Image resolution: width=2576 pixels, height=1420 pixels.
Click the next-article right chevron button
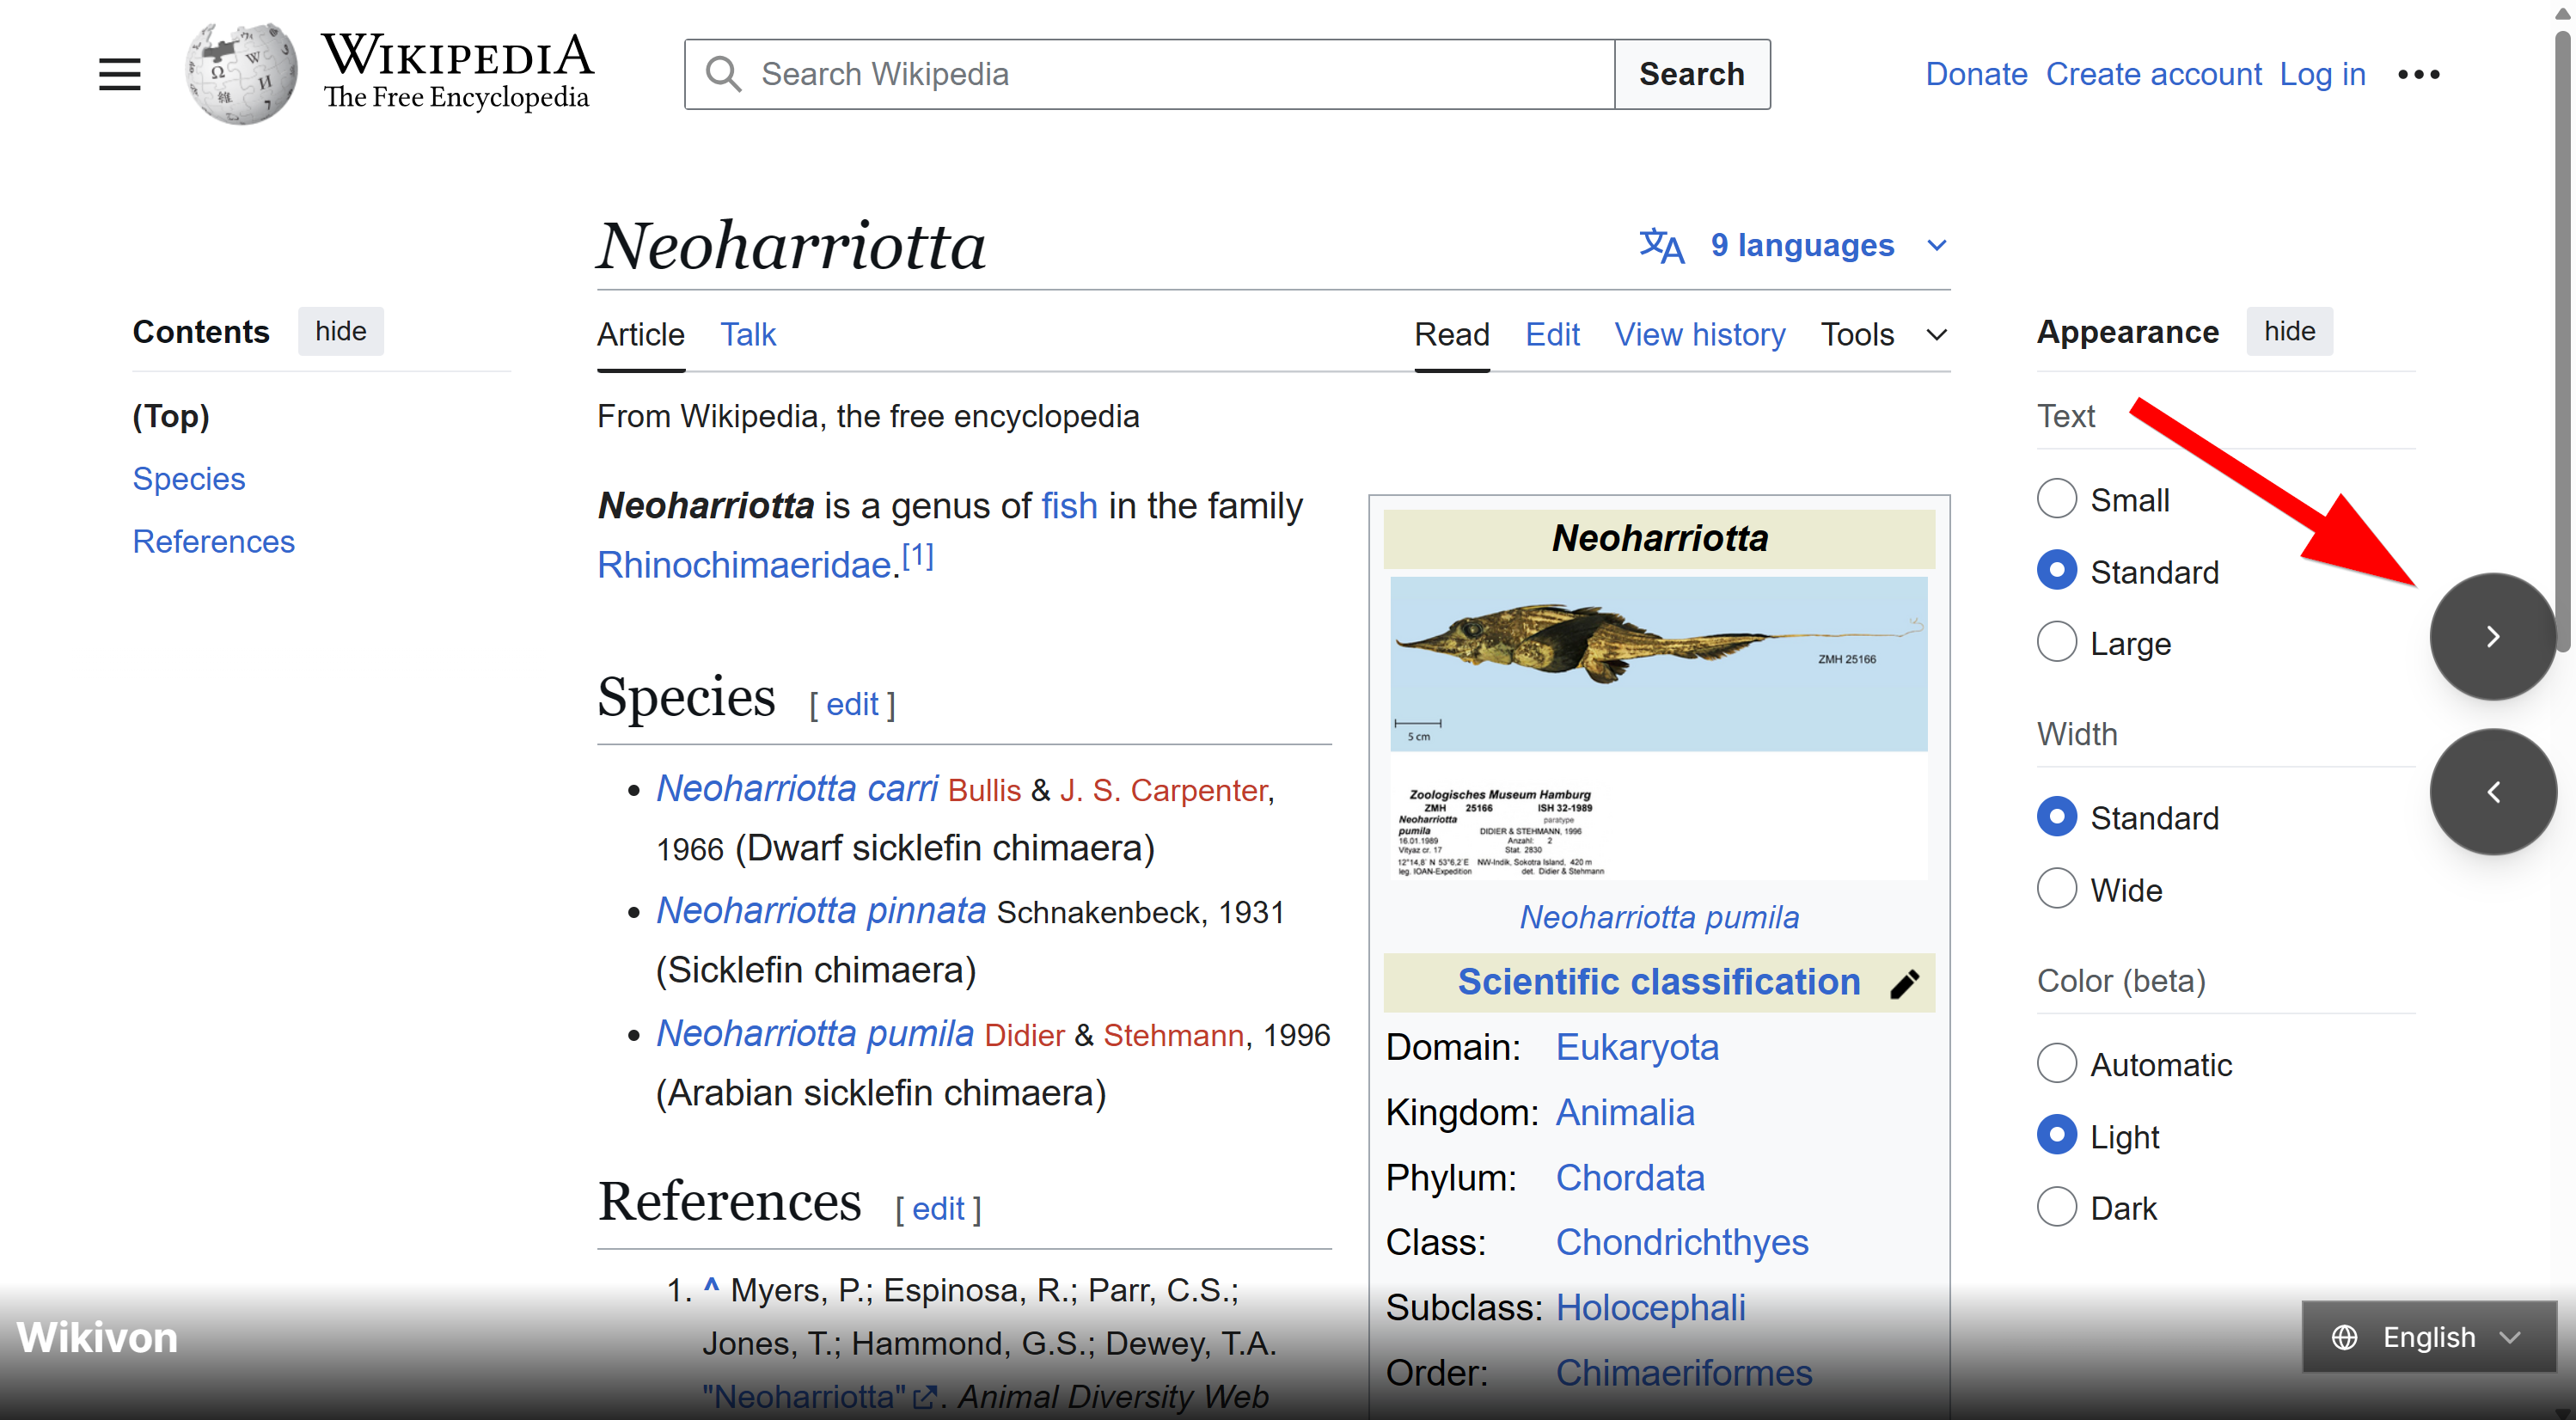tap(2493, 637)
